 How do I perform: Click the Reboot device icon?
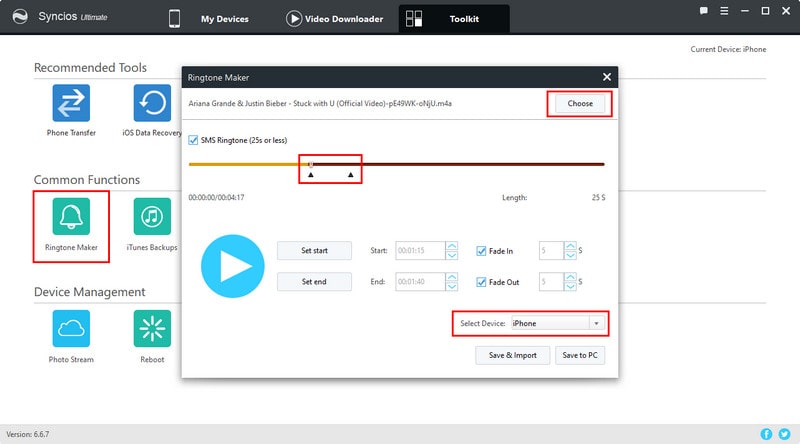tap(152, 329)
